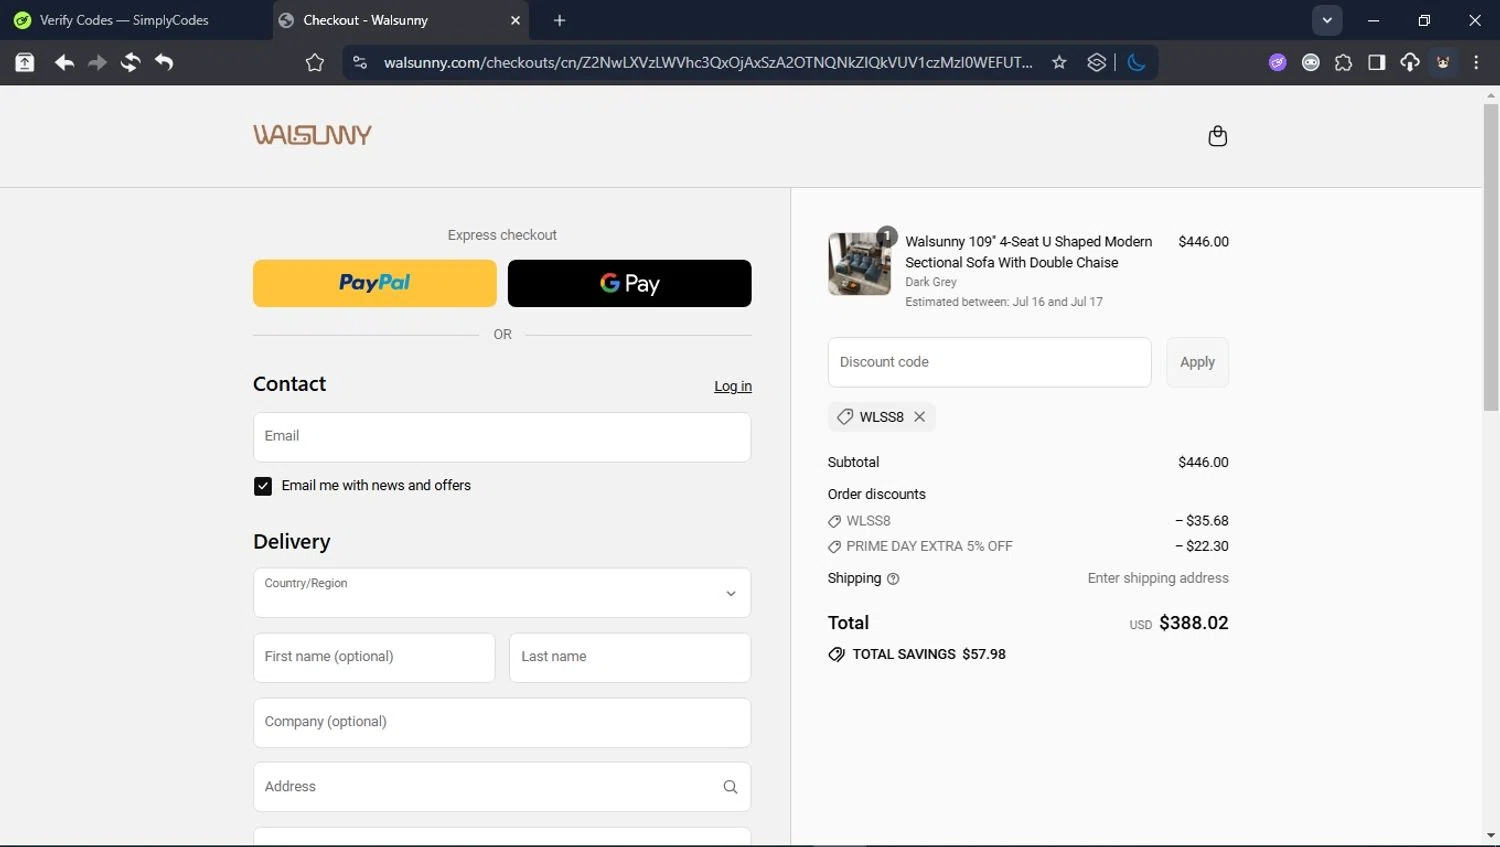Click the $388.02 total amount

tap(1193, 623)
